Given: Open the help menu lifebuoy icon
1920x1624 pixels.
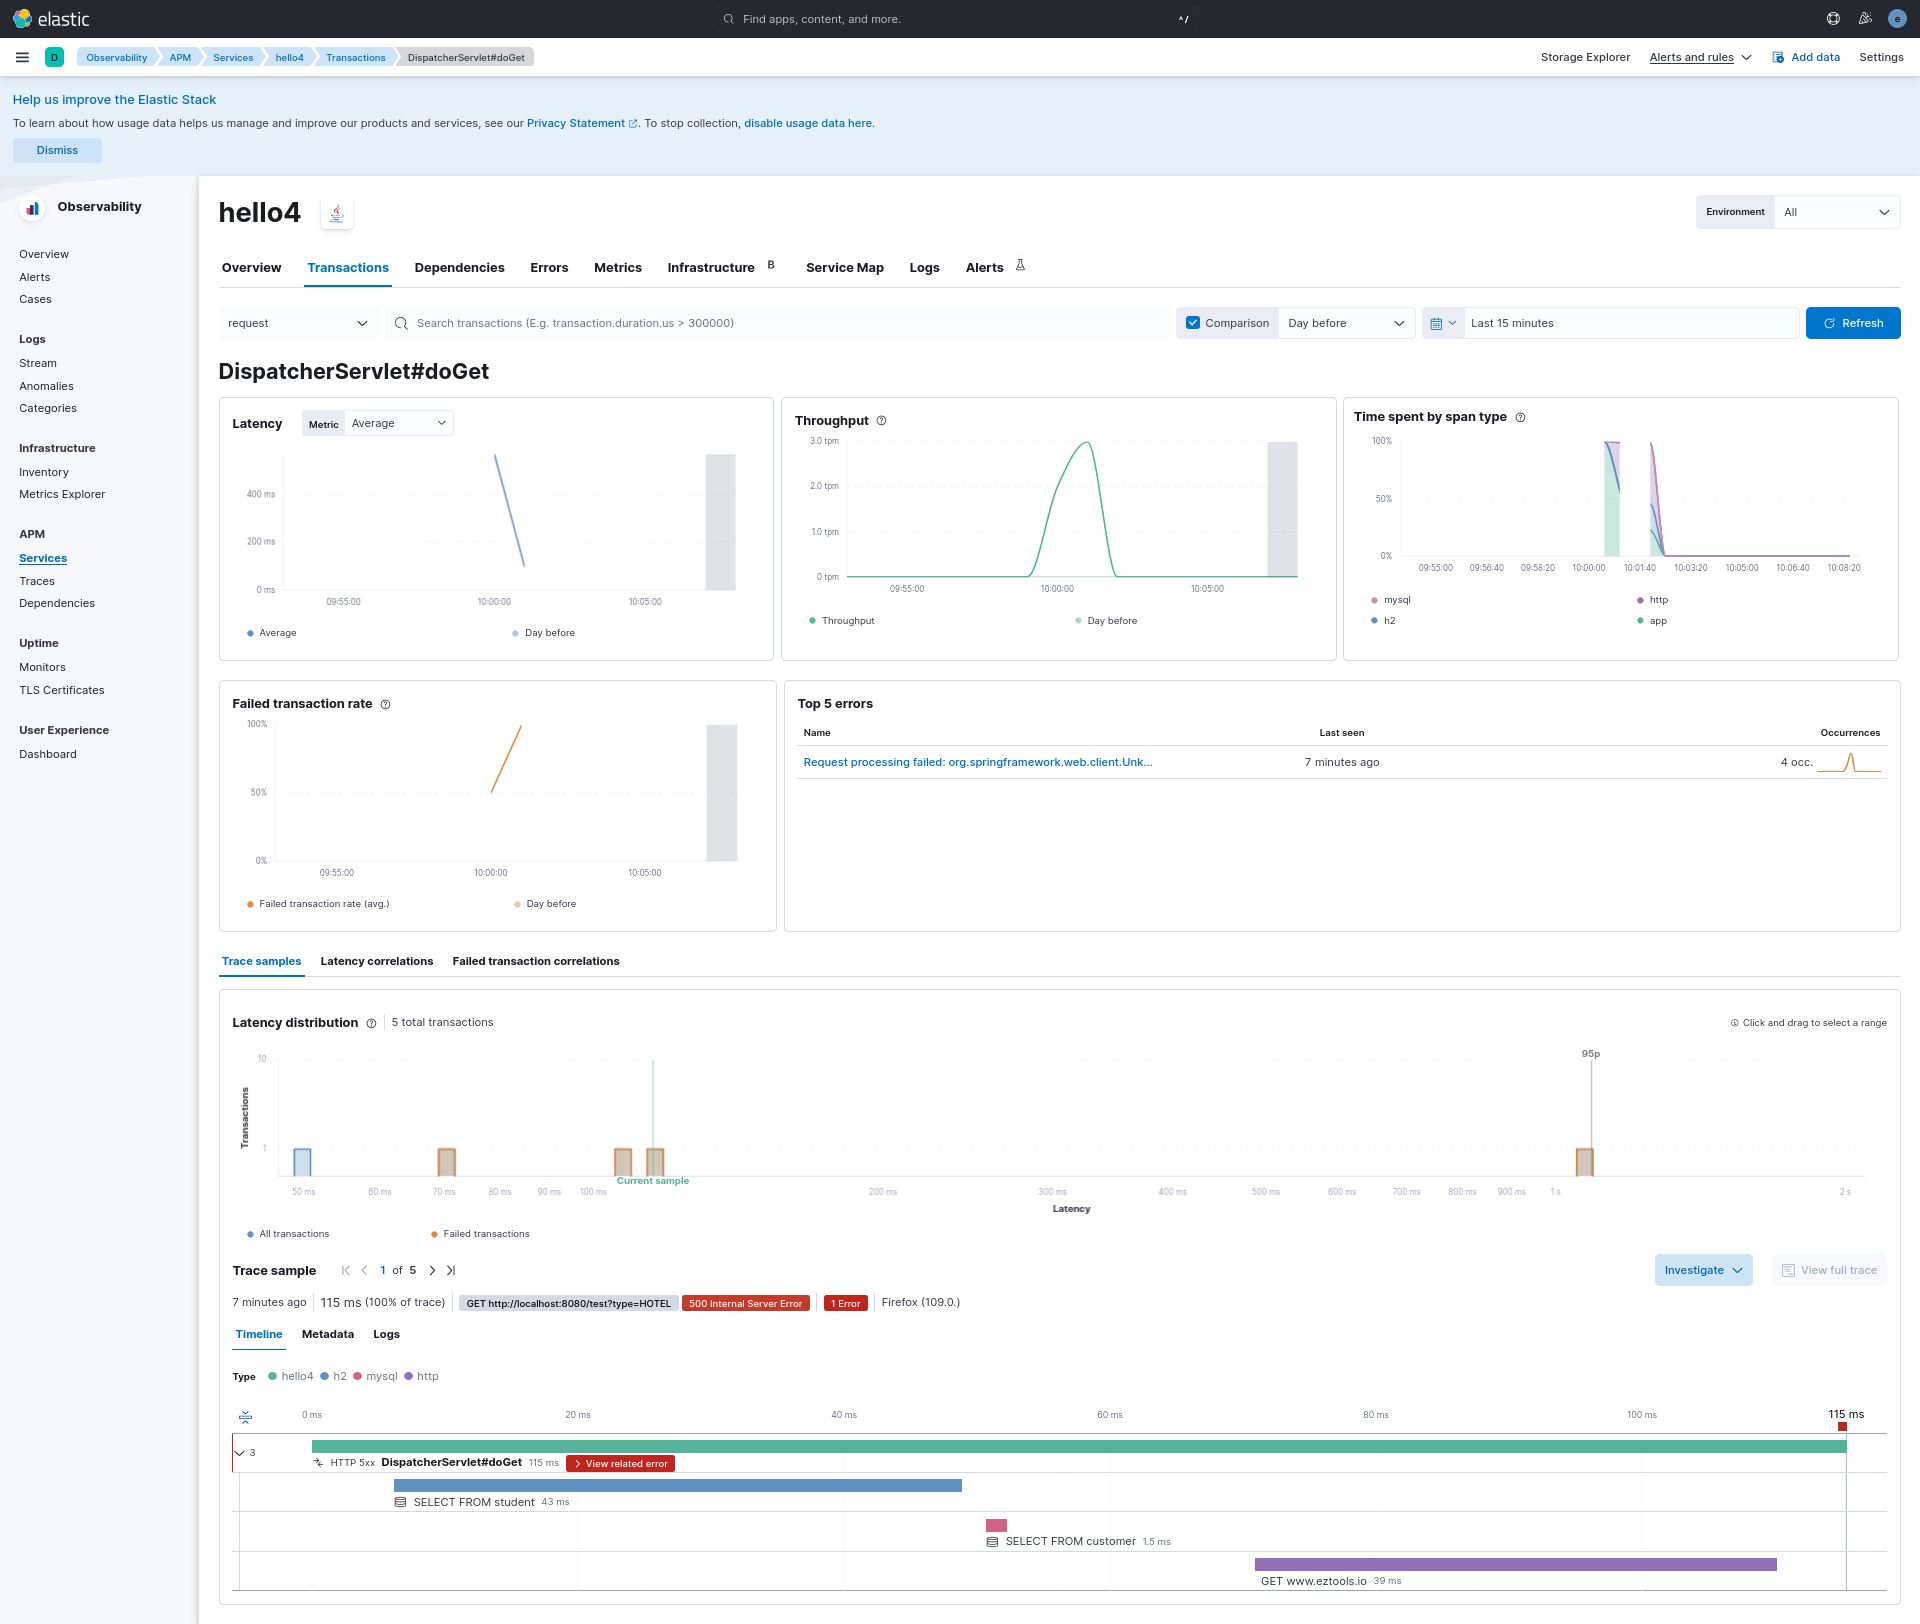Looking at the screenshot, I should [x=1833, y=19].
